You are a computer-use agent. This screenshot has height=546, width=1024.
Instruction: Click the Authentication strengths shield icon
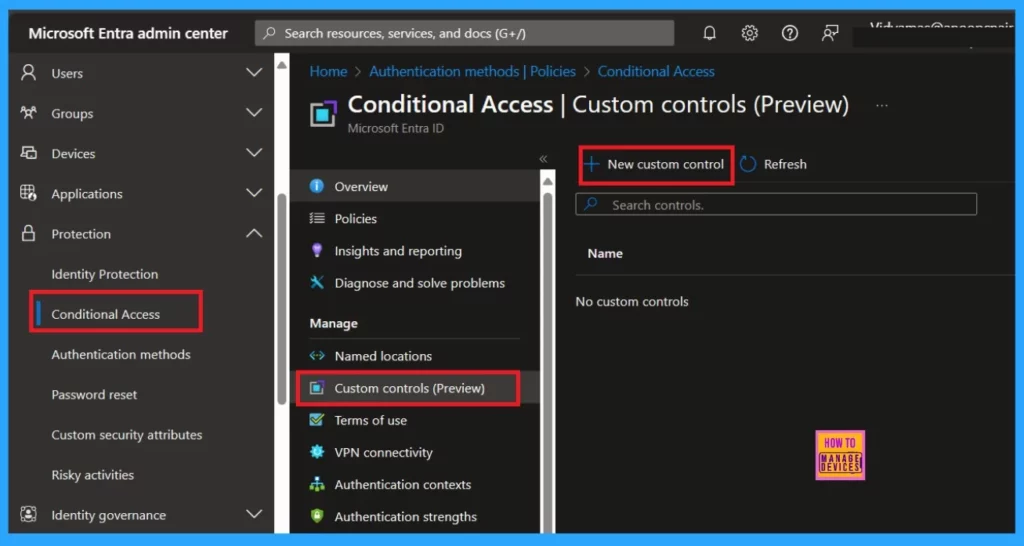click(x=317, y=516)
